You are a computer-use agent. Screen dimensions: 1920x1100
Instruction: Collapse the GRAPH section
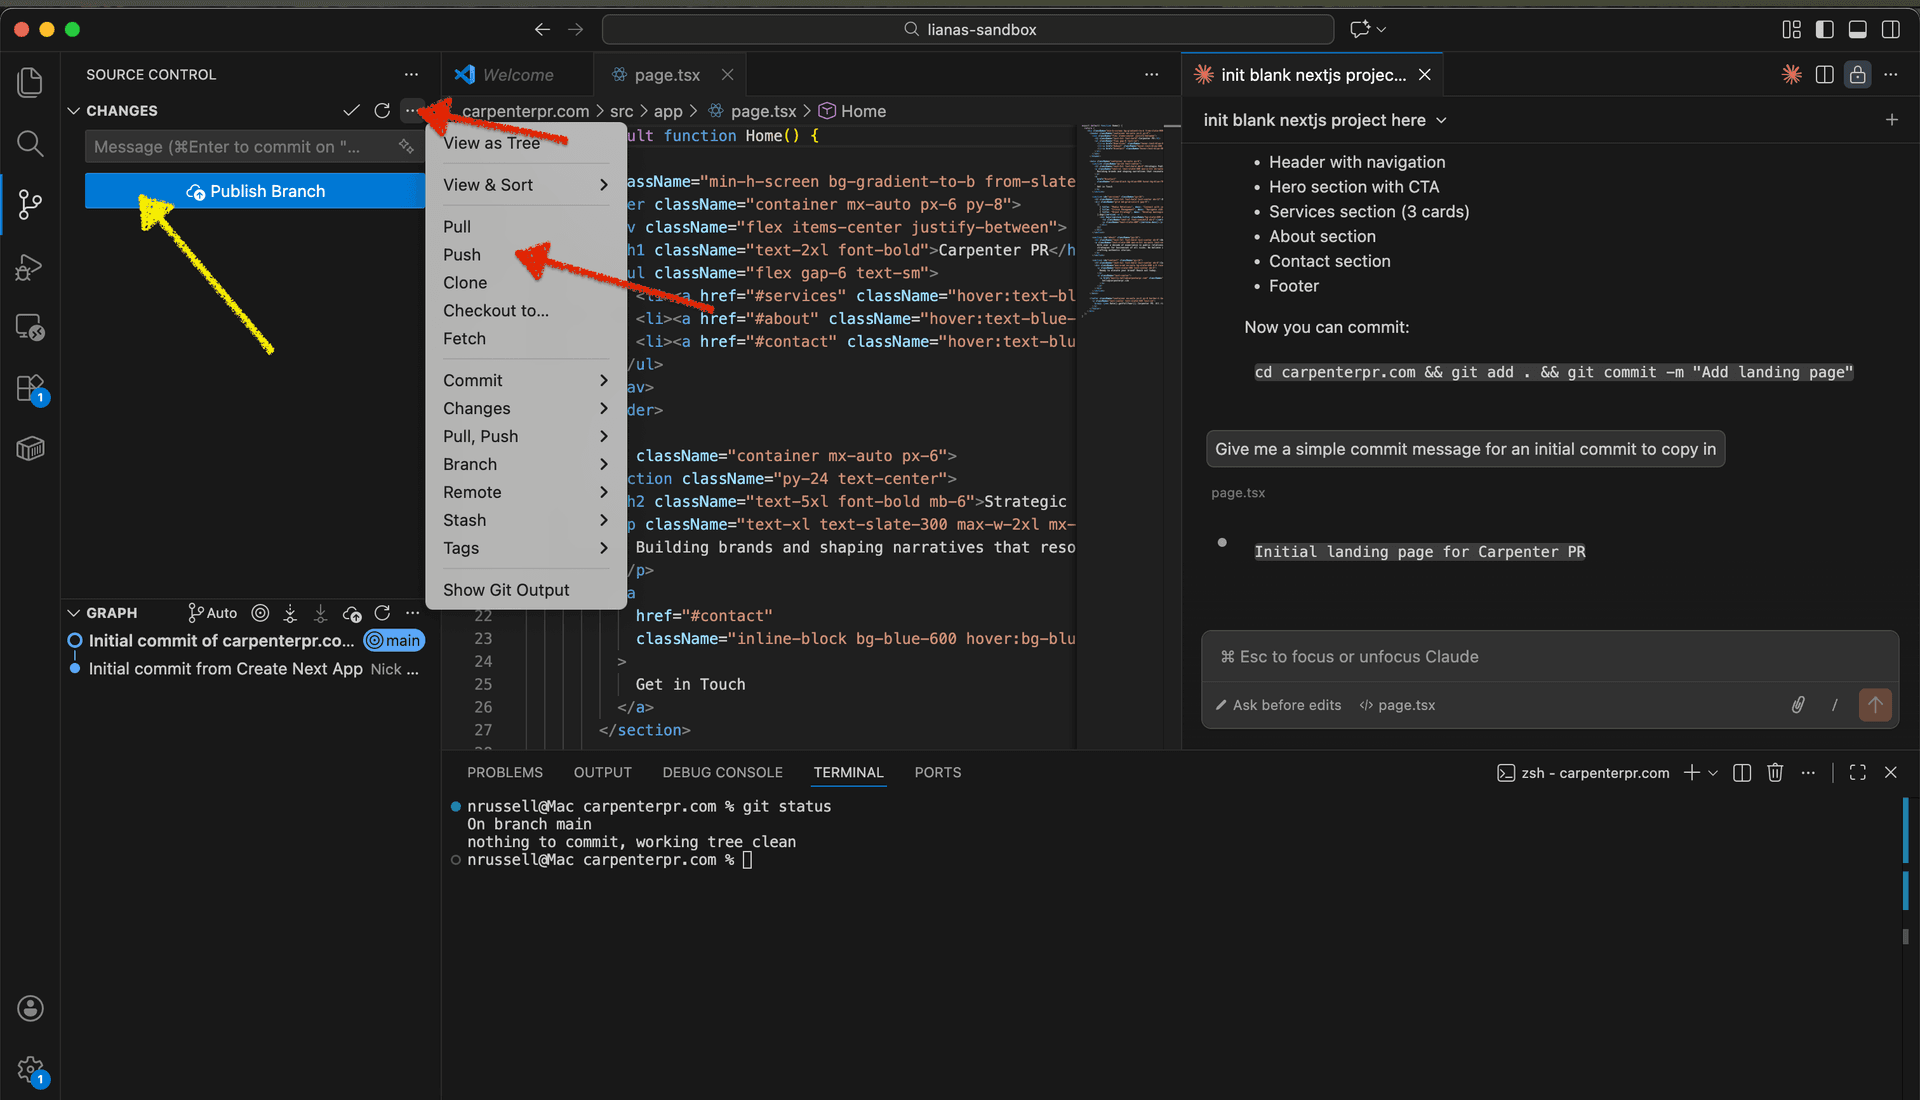[x=73, y=612]
